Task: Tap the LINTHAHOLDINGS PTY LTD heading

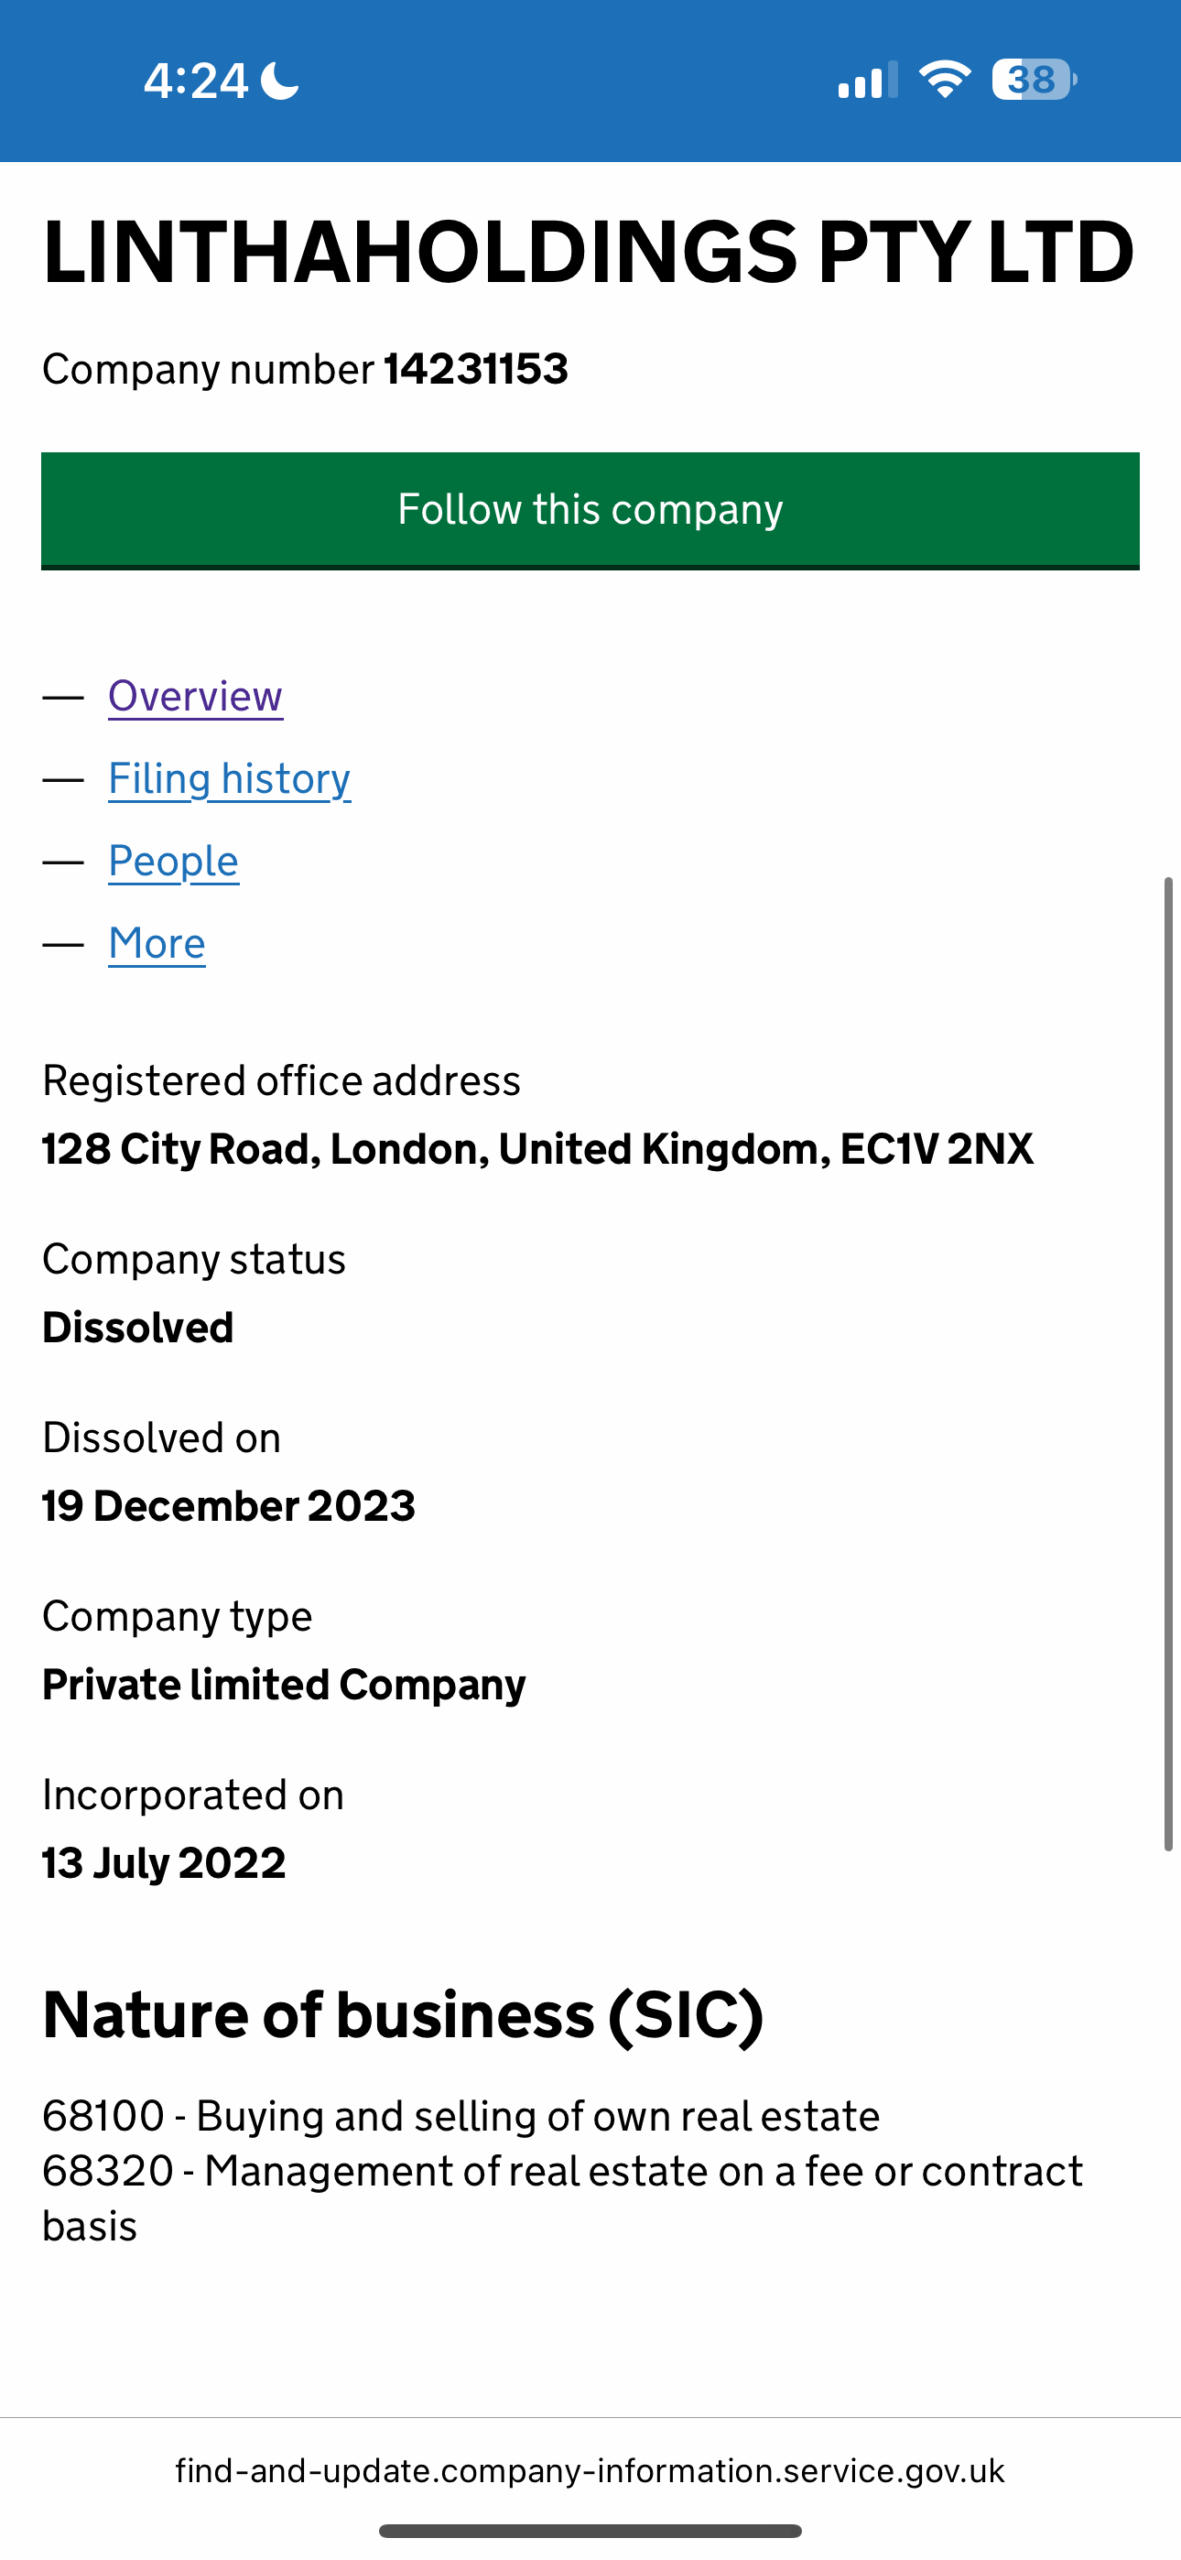Action: point(588,251)
